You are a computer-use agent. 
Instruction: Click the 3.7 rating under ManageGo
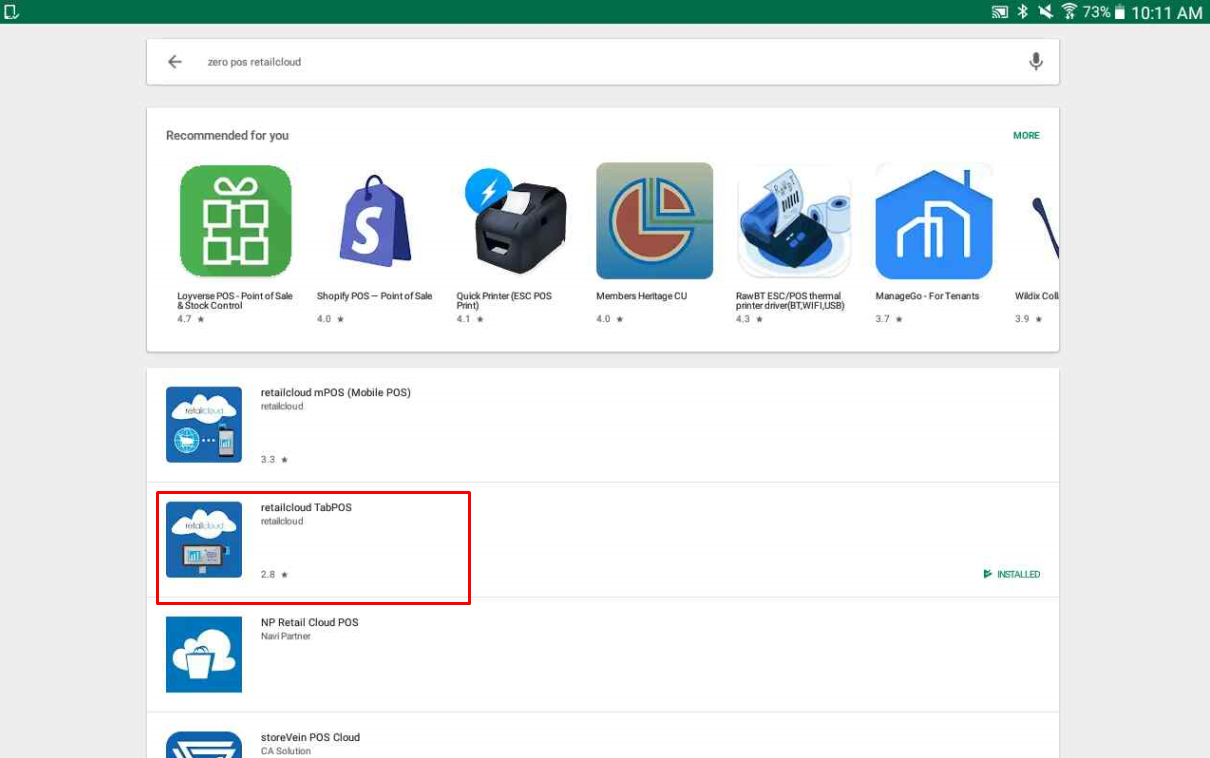tap(889, 319)
